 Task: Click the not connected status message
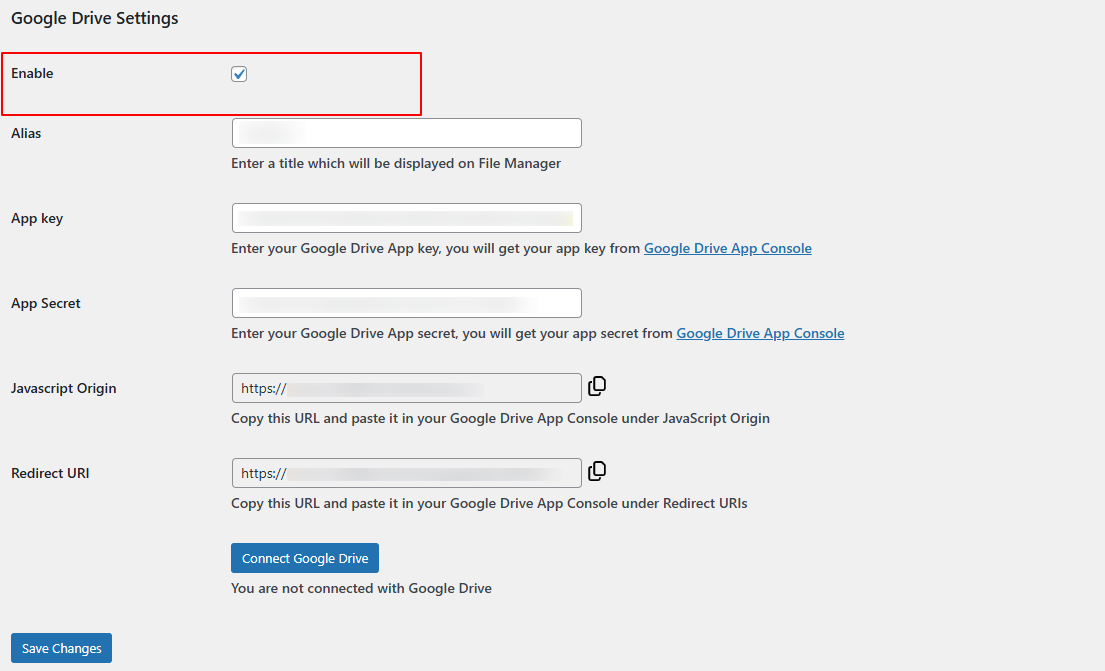(361, 588)
